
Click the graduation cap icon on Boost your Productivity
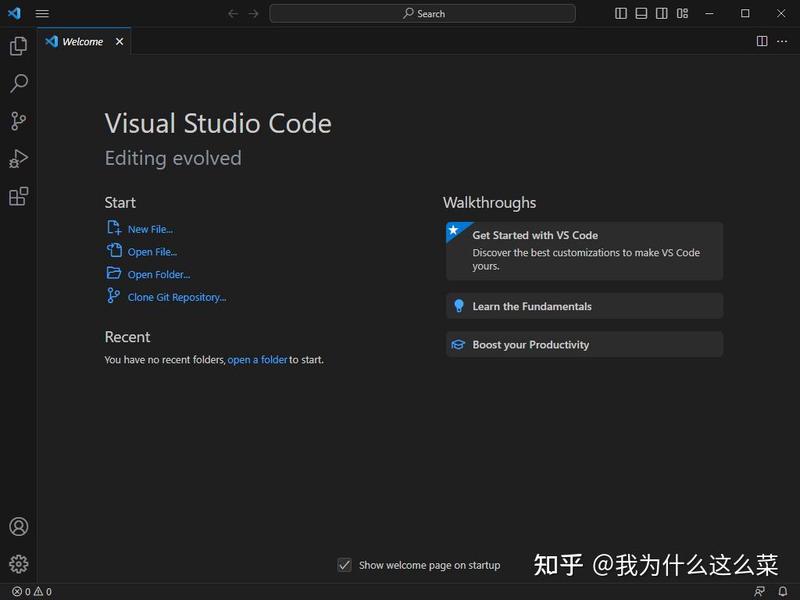[x=458, y=345]
